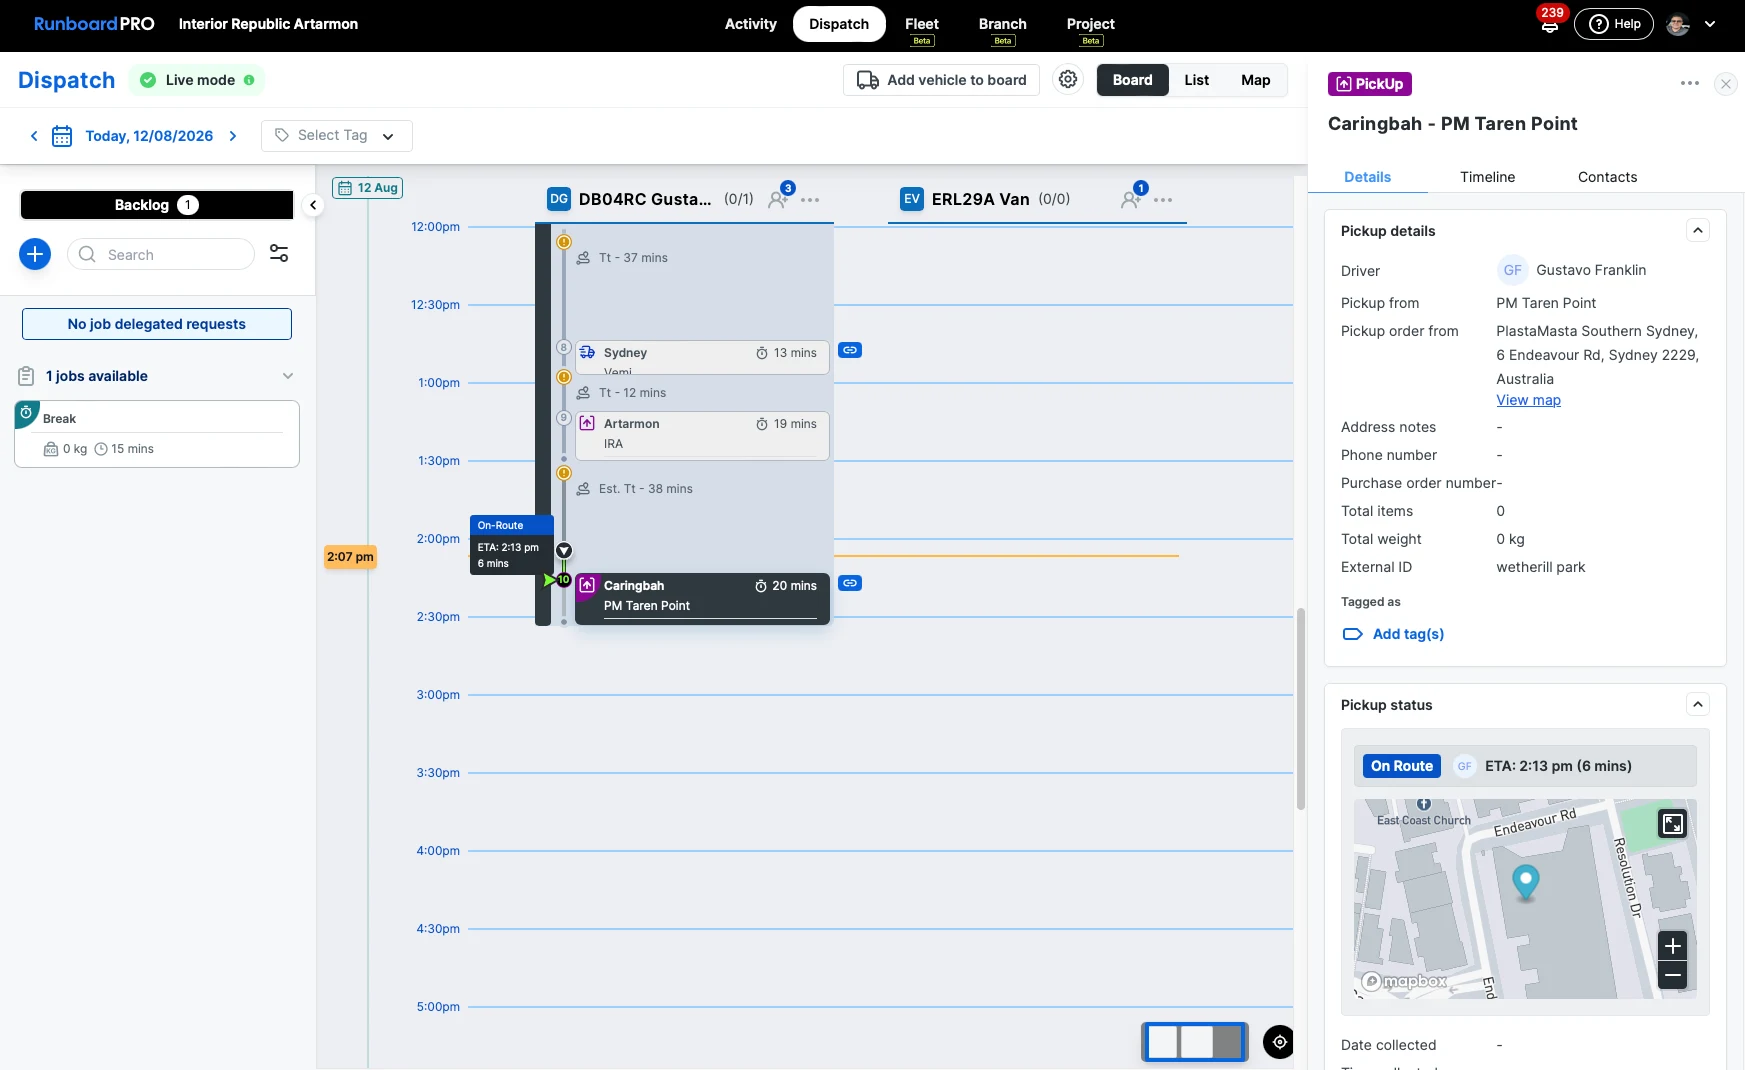Collapse the Pickup status section
This screenshot has width=1745, height=1070.
(1698, 705)
